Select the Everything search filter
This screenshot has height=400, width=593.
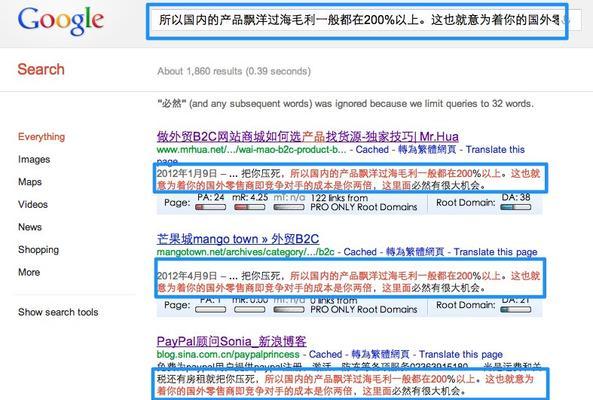41,137
